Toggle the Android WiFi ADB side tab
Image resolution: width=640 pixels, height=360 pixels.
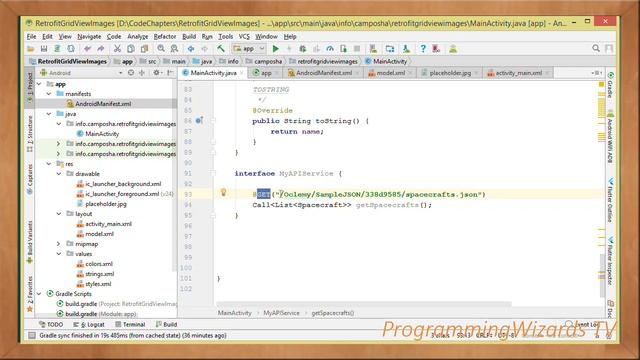coord(610,137)
